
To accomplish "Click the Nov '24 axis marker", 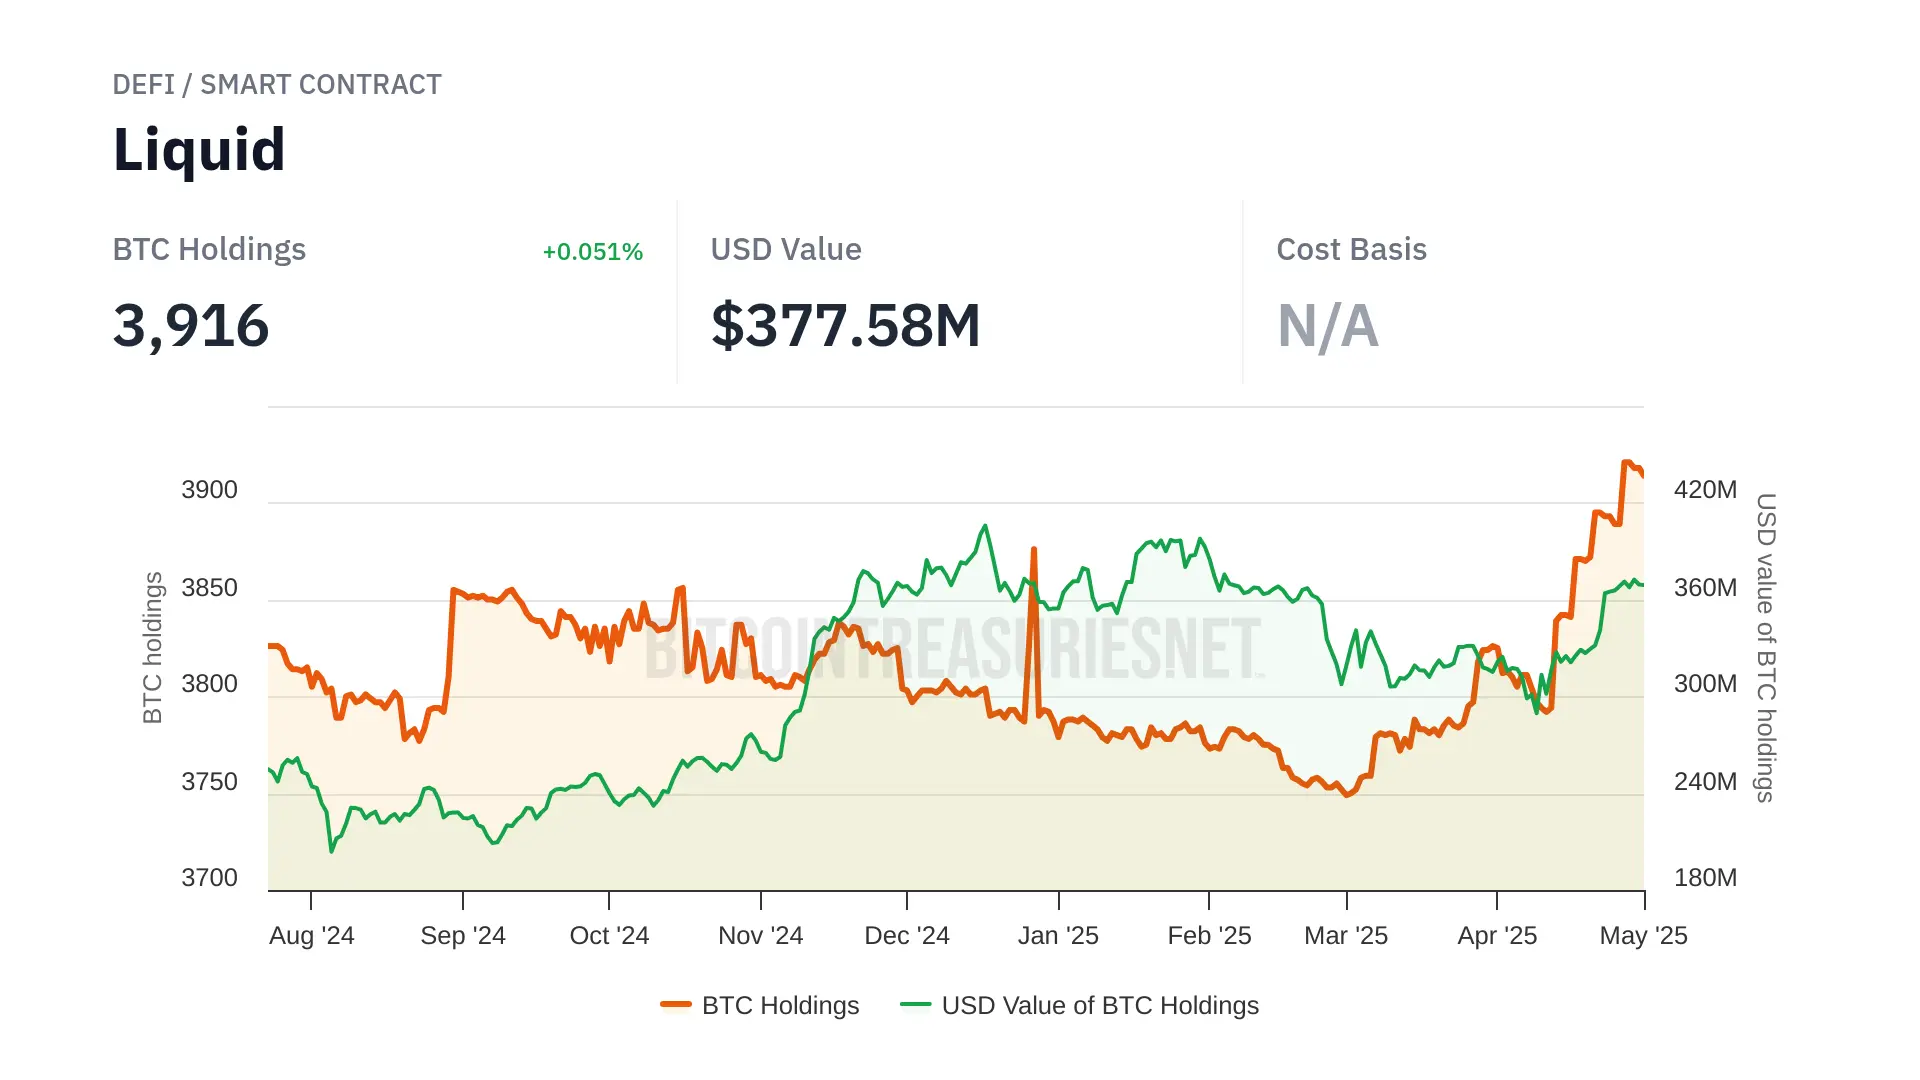I will coord(760,936).
